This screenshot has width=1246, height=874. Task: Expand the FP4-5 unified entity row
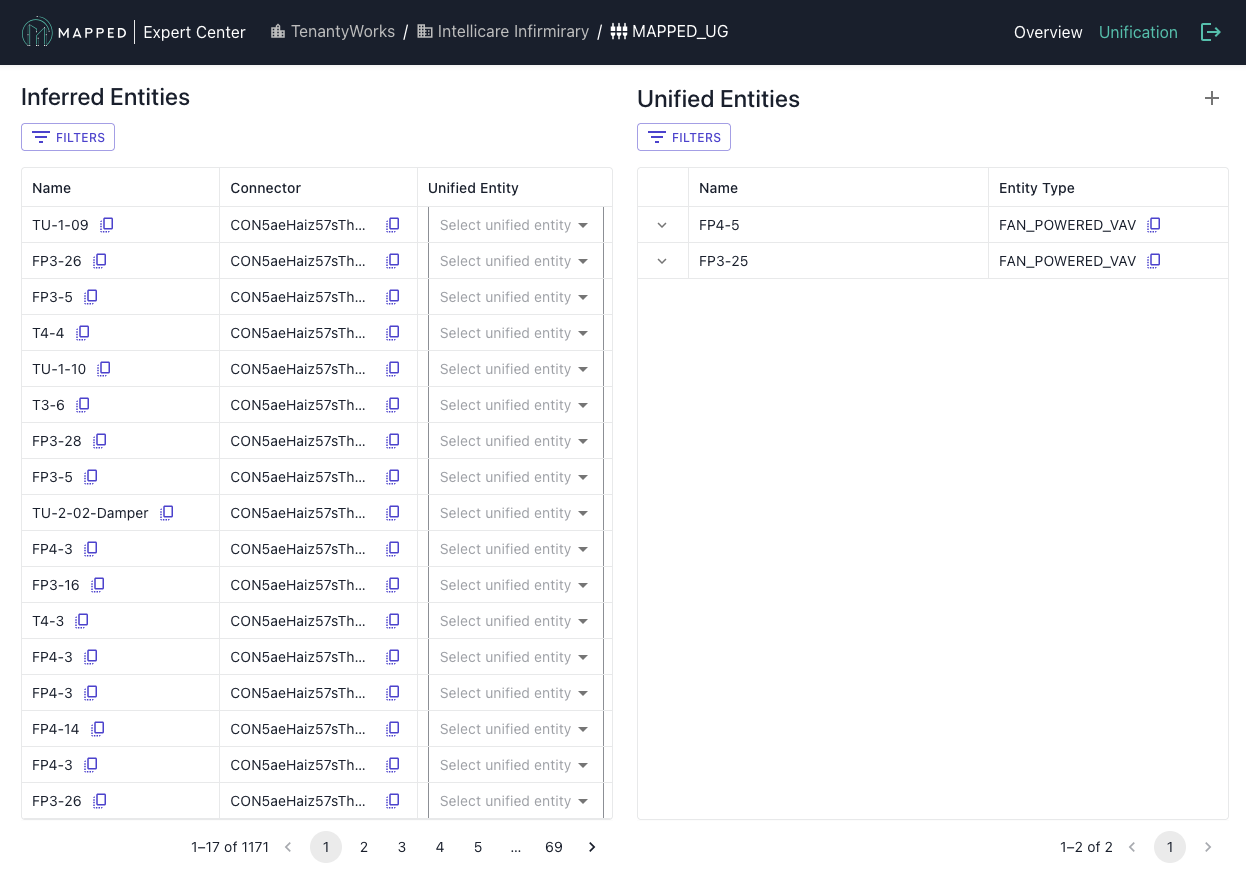pyautogui.click(x=662, y=225)
